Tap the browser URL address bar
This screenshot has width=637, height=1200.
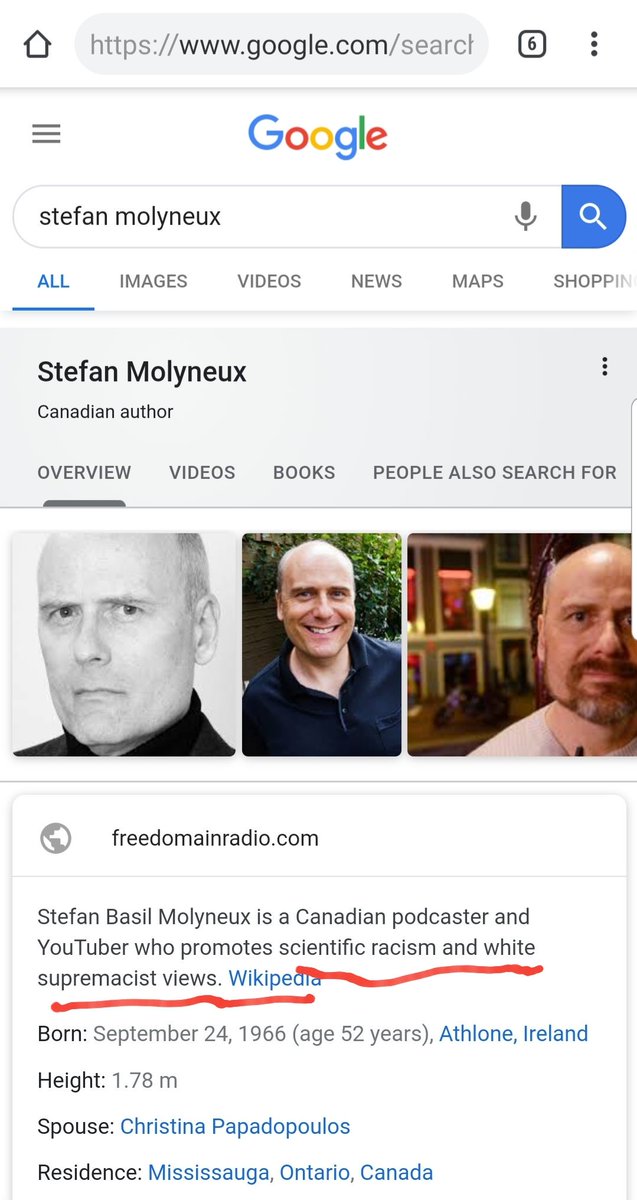coord(282,44)
